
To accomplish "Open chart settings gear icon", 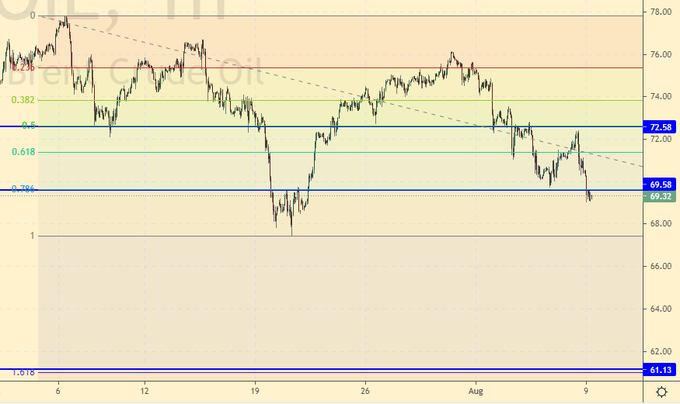I will (x=661, y=391).
